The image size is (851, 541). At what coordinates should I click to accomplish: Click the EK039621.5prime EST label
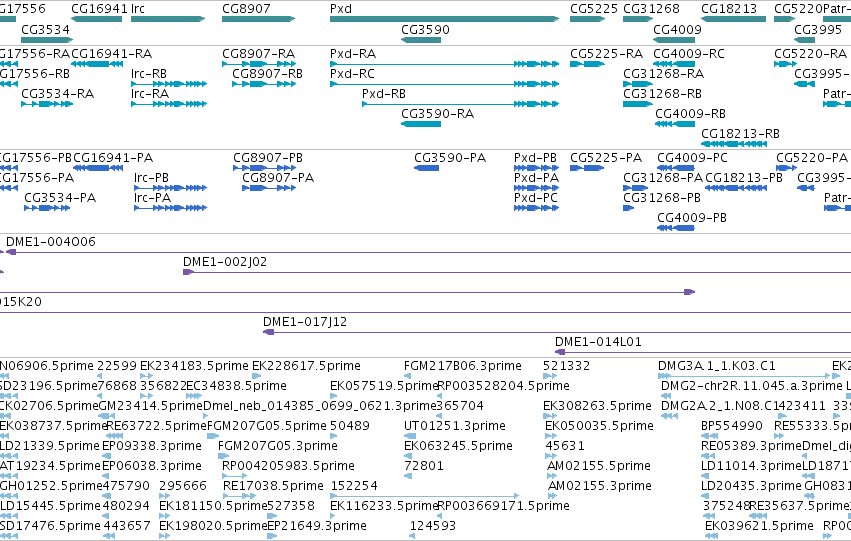(x=759, y=526)
